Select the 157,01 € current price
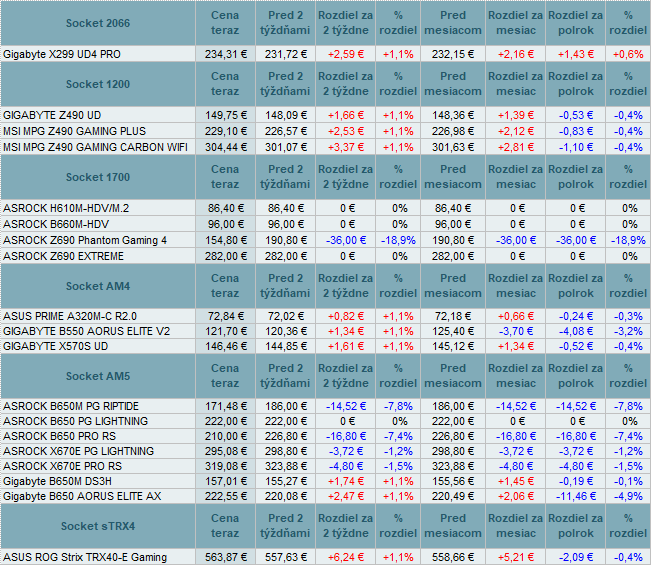Viewport: 651px width, 565px height. [225, 482]
